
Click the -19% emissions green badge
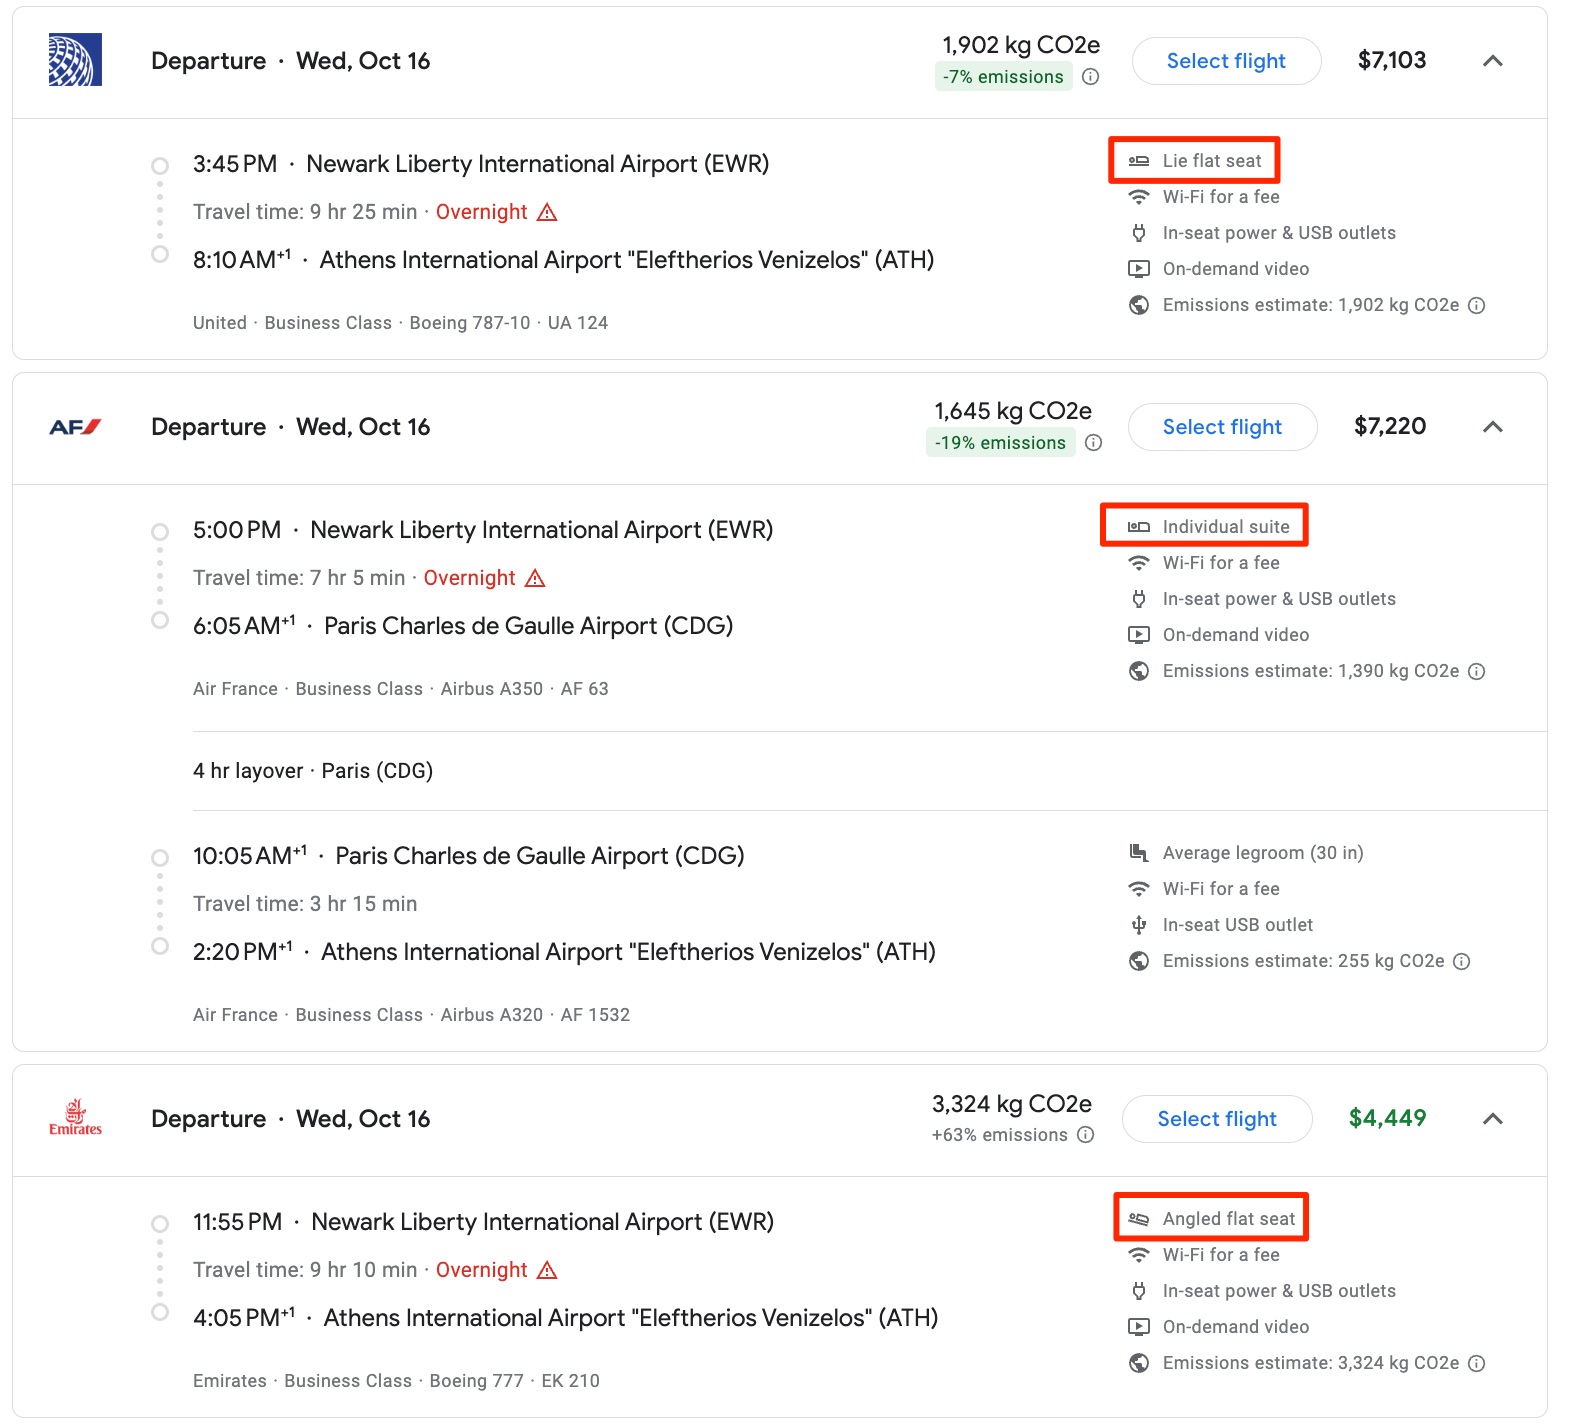(x=1000, y=443)
